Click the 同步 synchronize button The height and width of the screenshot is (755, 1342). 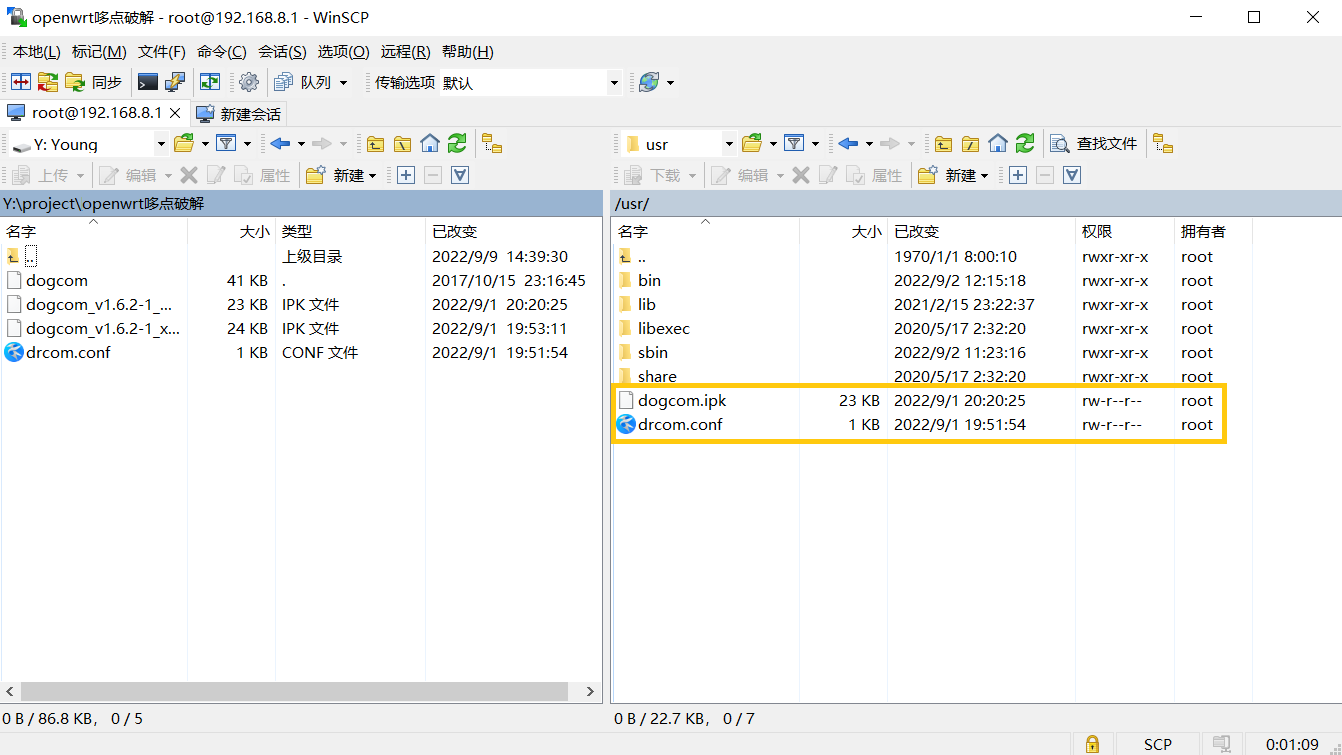(95, 82)
